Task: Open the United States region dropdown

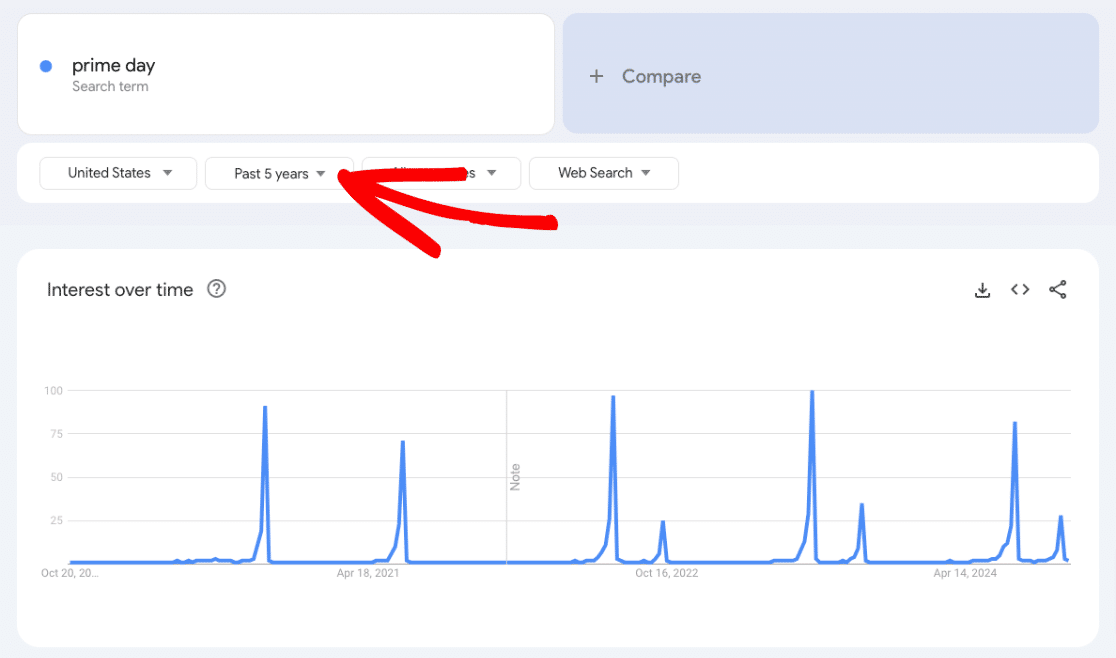Action: click(117, 172)
